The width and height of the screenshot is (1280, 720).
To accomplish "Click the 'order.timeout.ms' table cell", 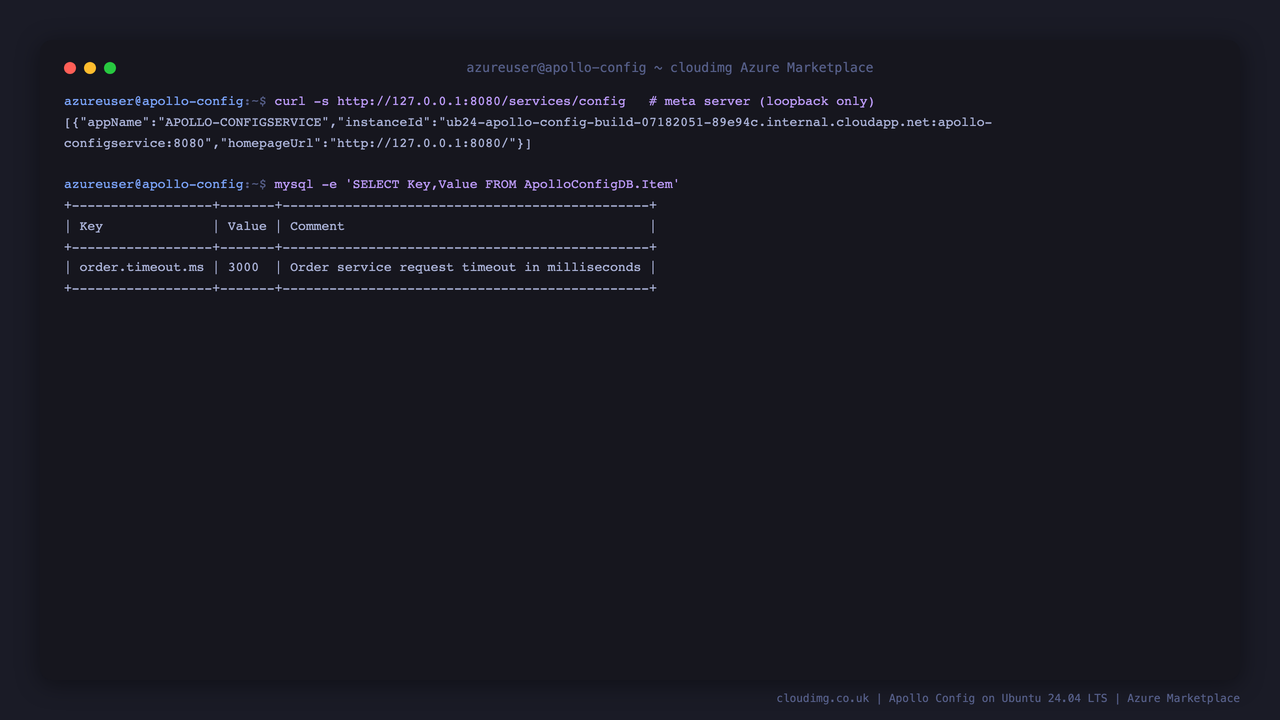I will pyautogui.click(x=141, y=267).
